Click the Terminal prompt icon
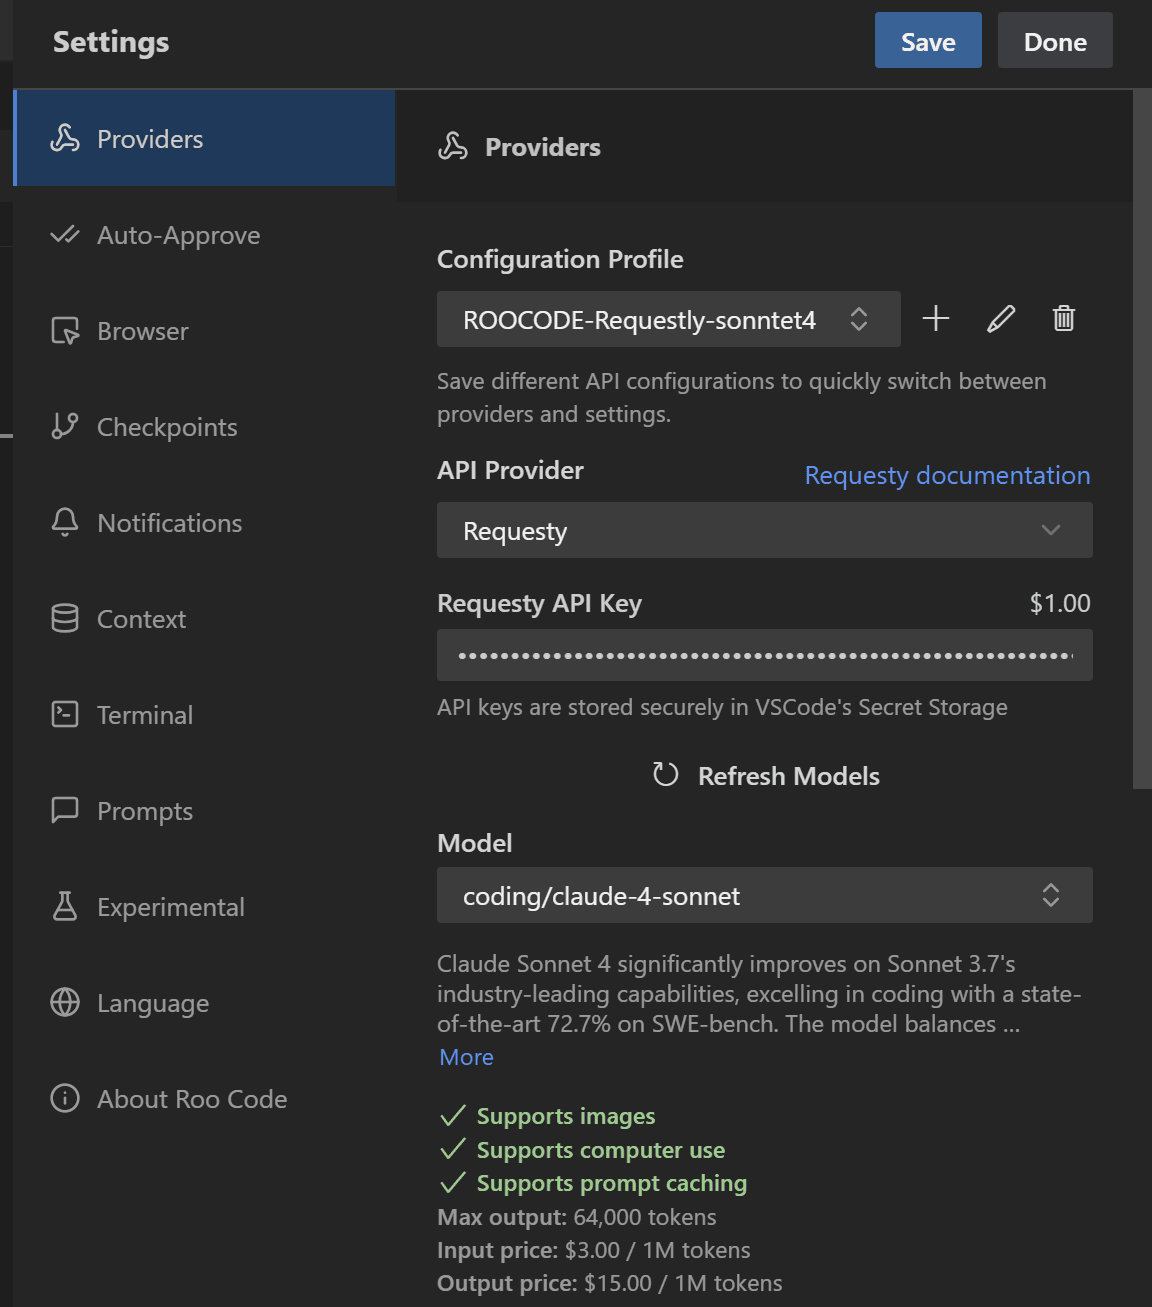Image resolution: width=1152 pixels, height=1307 pixels. [x=65, y=714]
